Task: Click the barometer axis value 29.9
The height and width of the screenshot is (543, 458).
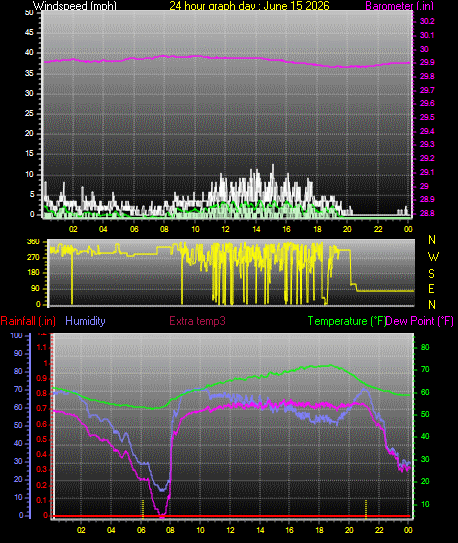Action: [427, 63]
